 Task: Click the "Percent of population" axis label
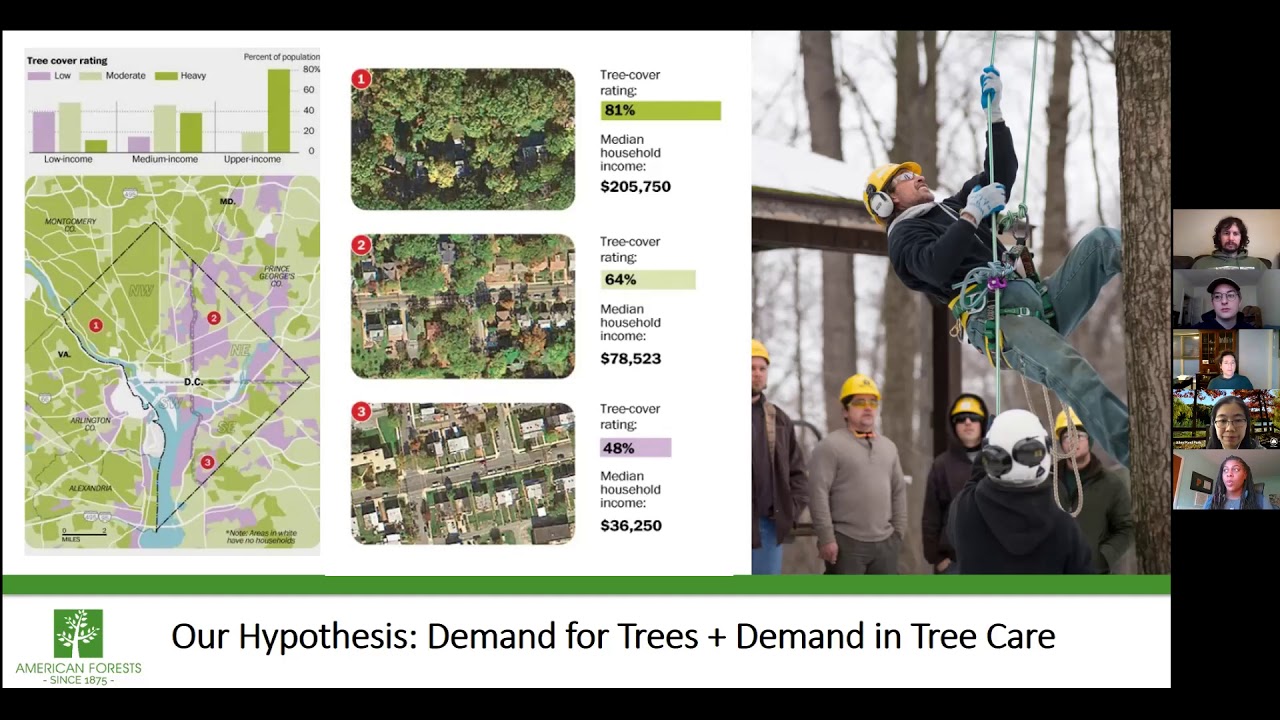click(x=282, y=57)
